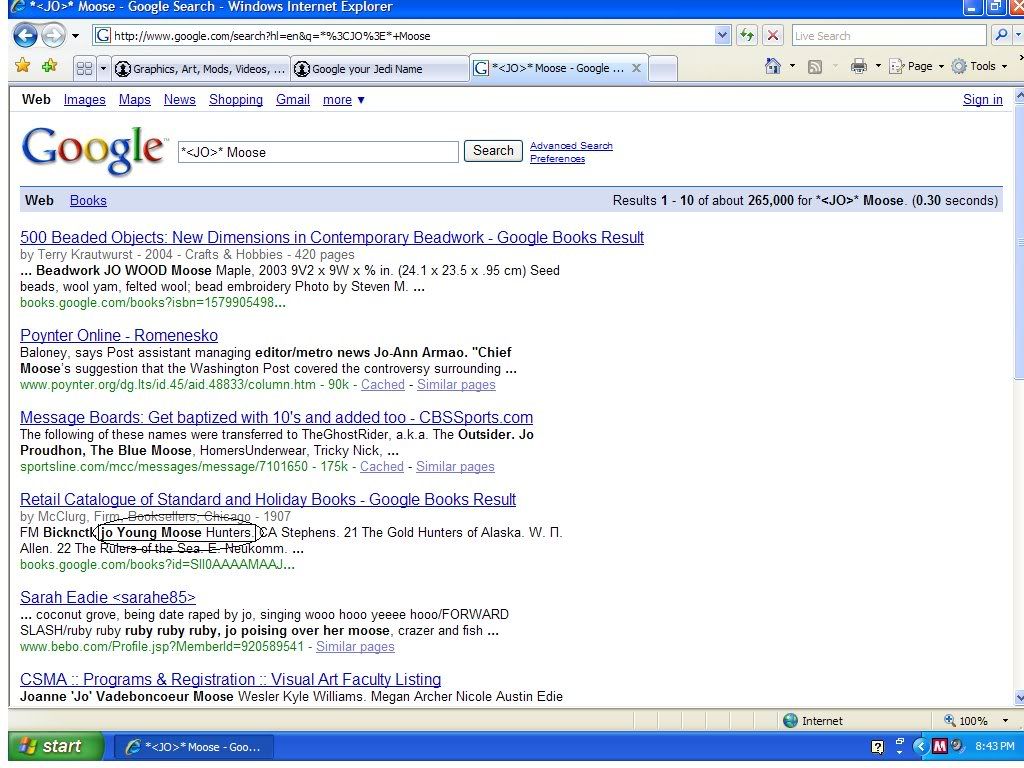Switch to Google your Jedi Name tab
This screenshot has height=768, width=1024.
click(379, 69)
